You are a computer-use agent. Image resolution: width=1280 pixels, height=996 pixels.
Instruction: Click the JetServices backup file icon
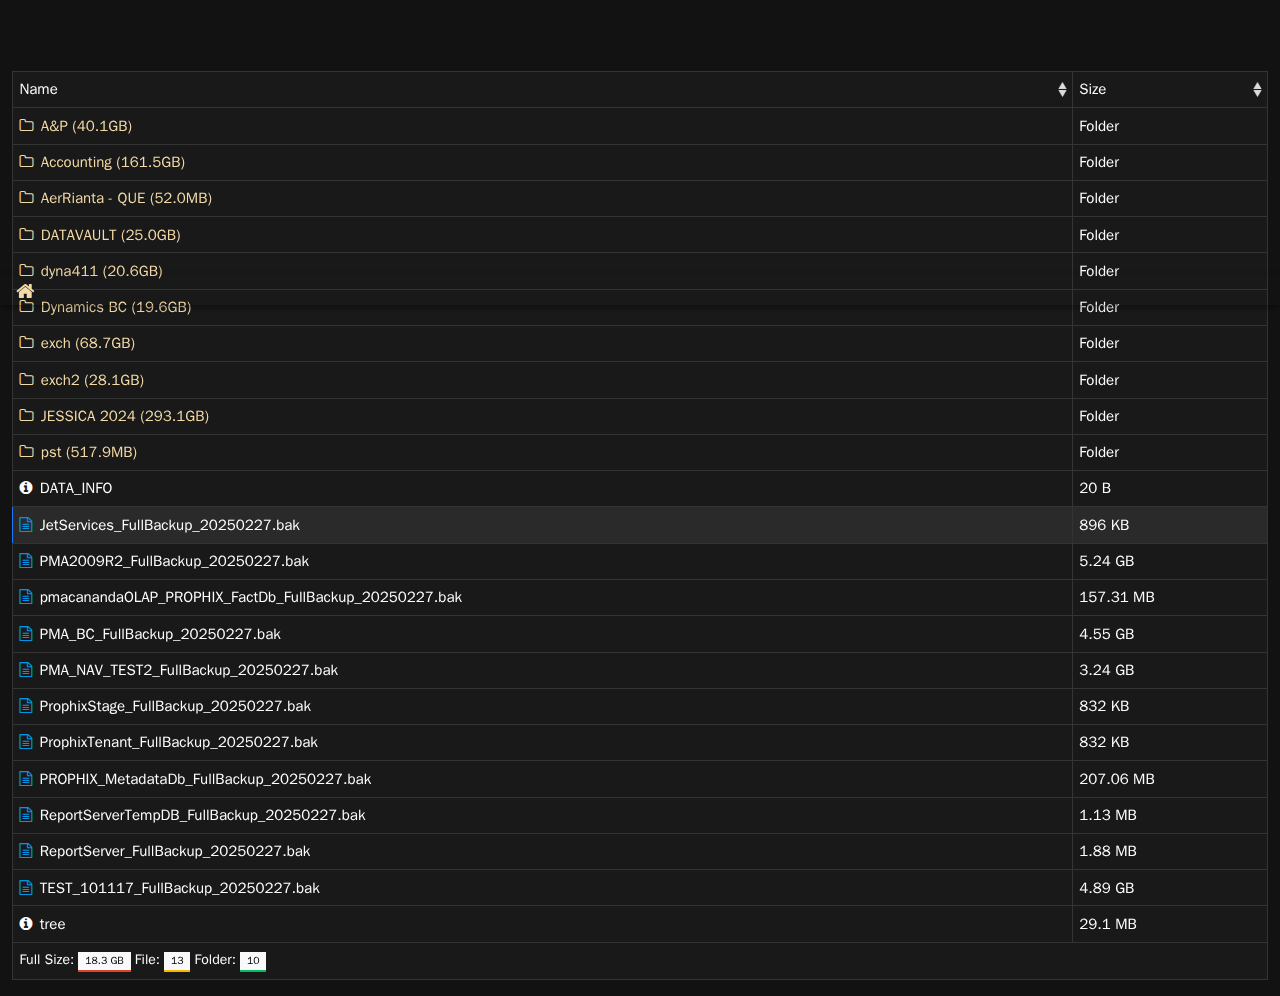pos(27,524)
